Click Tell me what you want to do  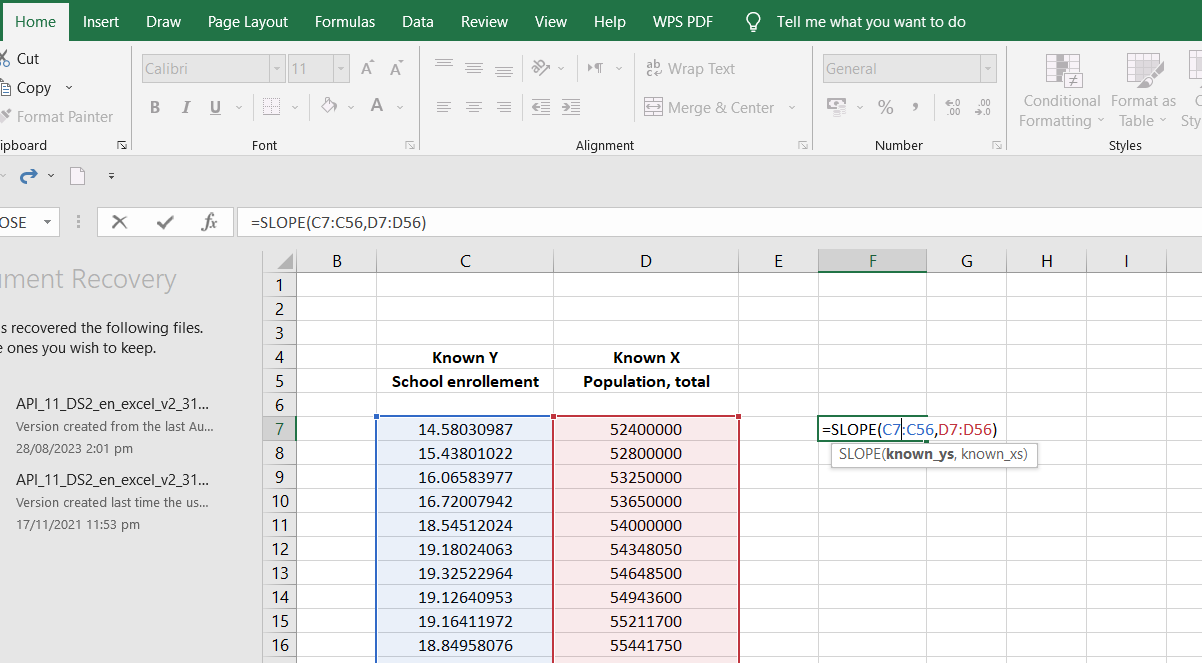[x=871, y=21]
